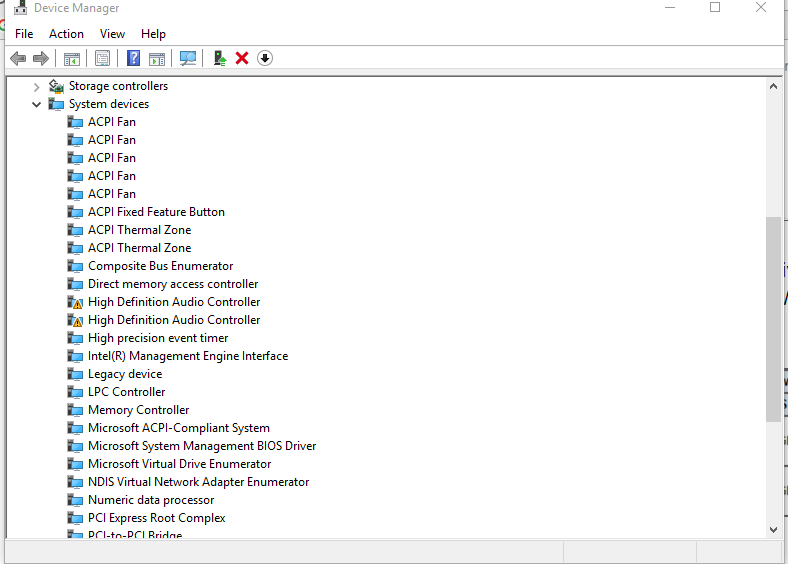Click Scan for hardware changes icon
The image size is (788, 564).
click(x=188, y=58)
